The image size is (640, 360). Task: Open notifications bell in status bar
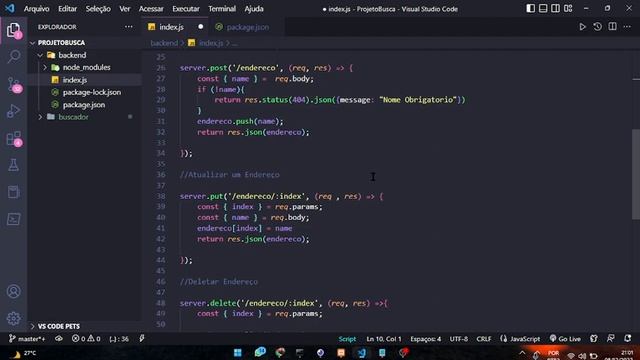[627, 338]
